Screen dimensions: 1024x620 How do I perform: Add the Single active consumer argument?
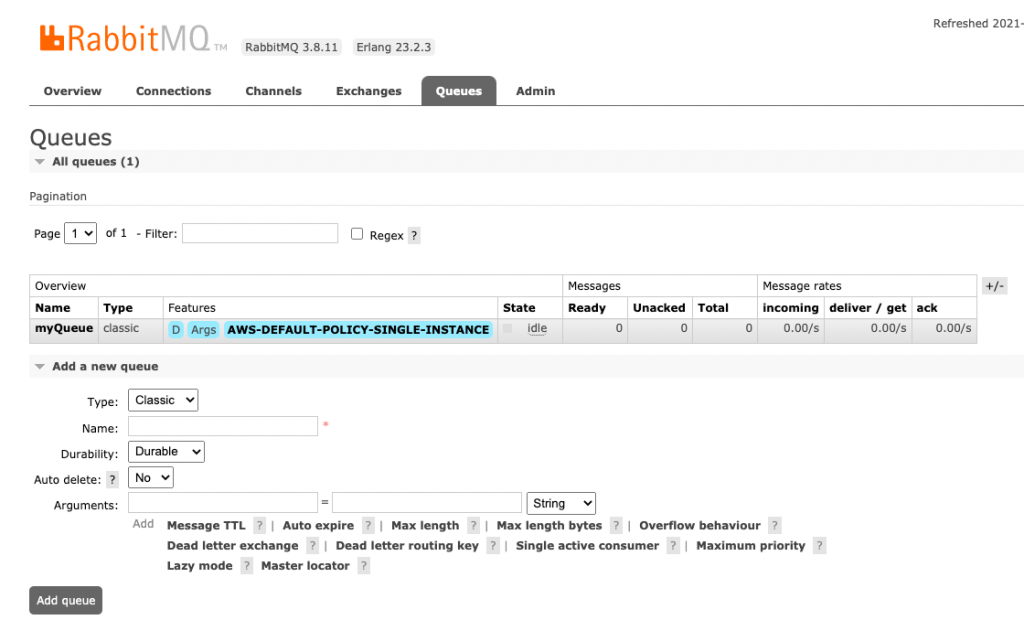(x=588, y=546)
